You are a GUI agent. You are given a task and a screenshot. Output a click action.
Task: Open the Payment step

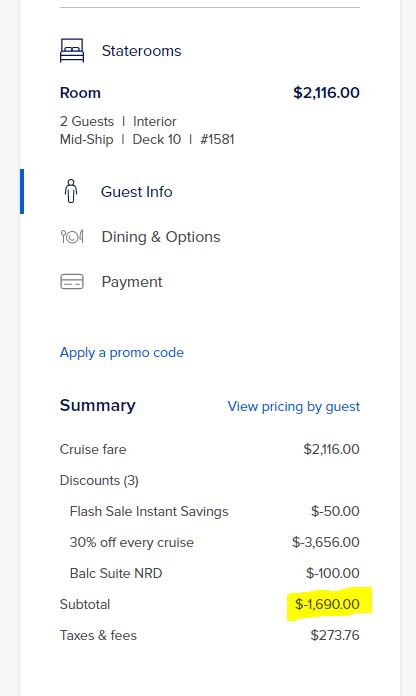[132, 282]
